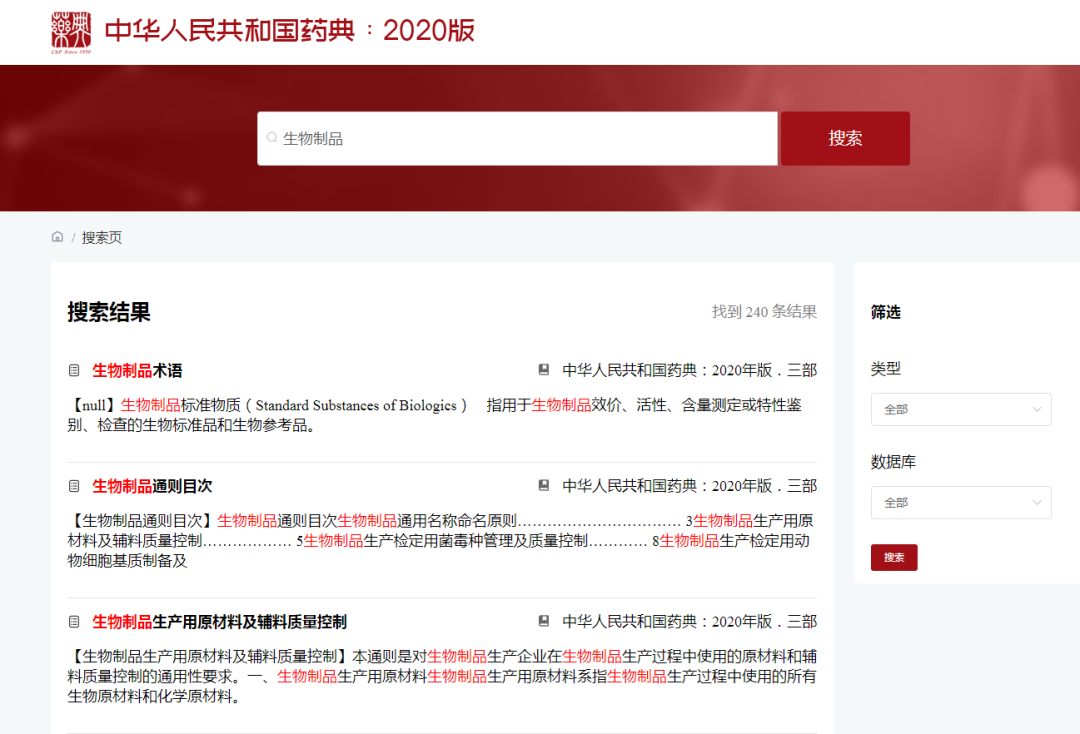Image resolution: width=1080 pixels, height=734 pixels.
Task: Click the home icon in breadcrumb
Action: (57, 237)
